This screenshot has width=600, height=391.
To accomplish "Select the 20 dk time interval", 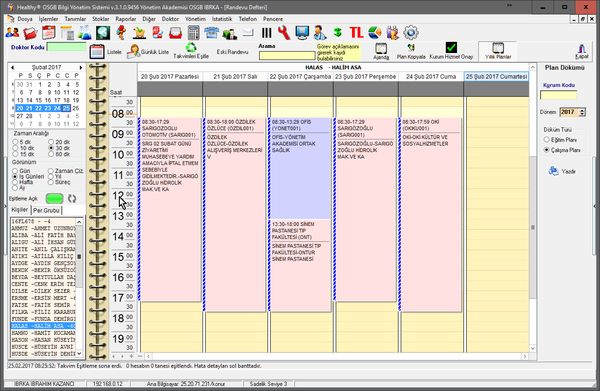I will tap(51, 142).
